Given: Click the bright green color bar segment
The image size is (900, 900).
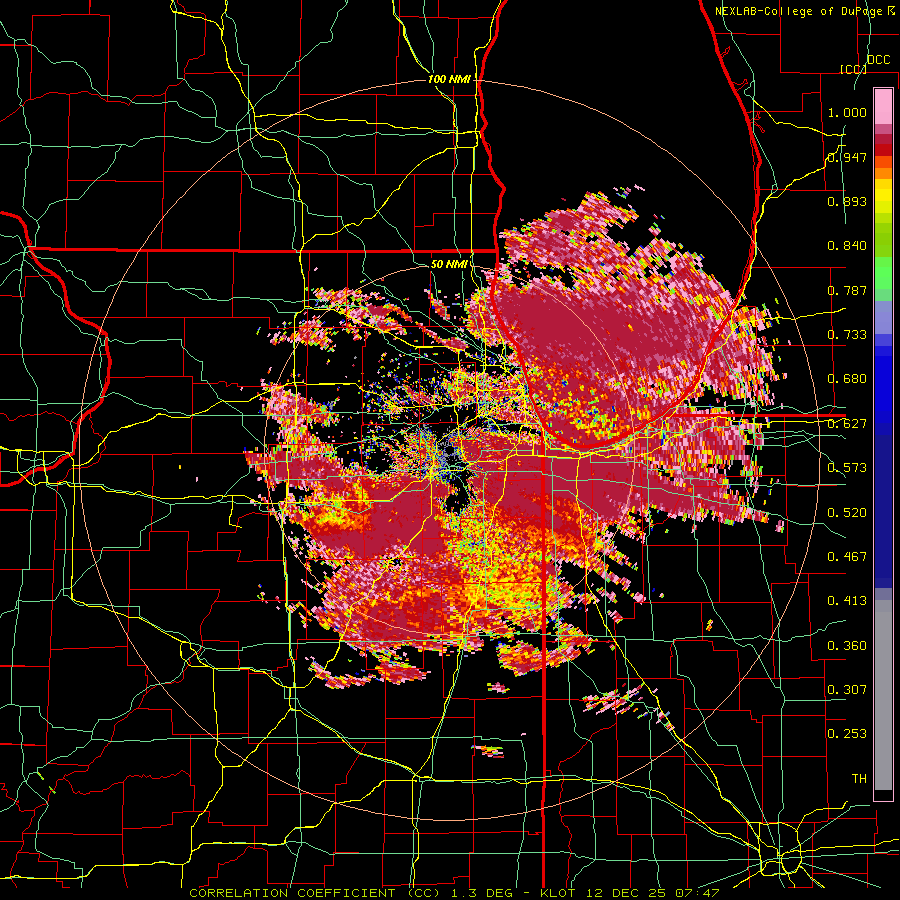Looking at the screenshot, I should coord(883,273).
